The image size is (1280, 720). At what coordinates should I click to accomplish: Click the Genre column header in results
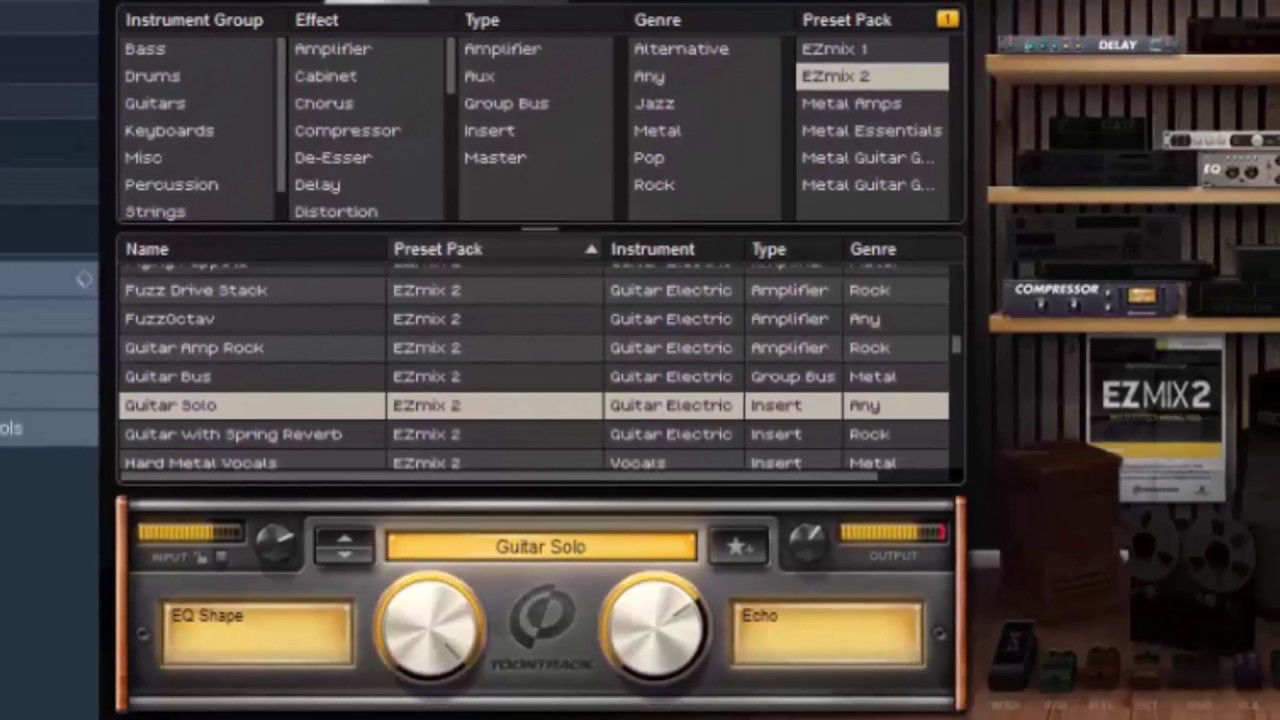pyautogui.click(x=873, y=249)
